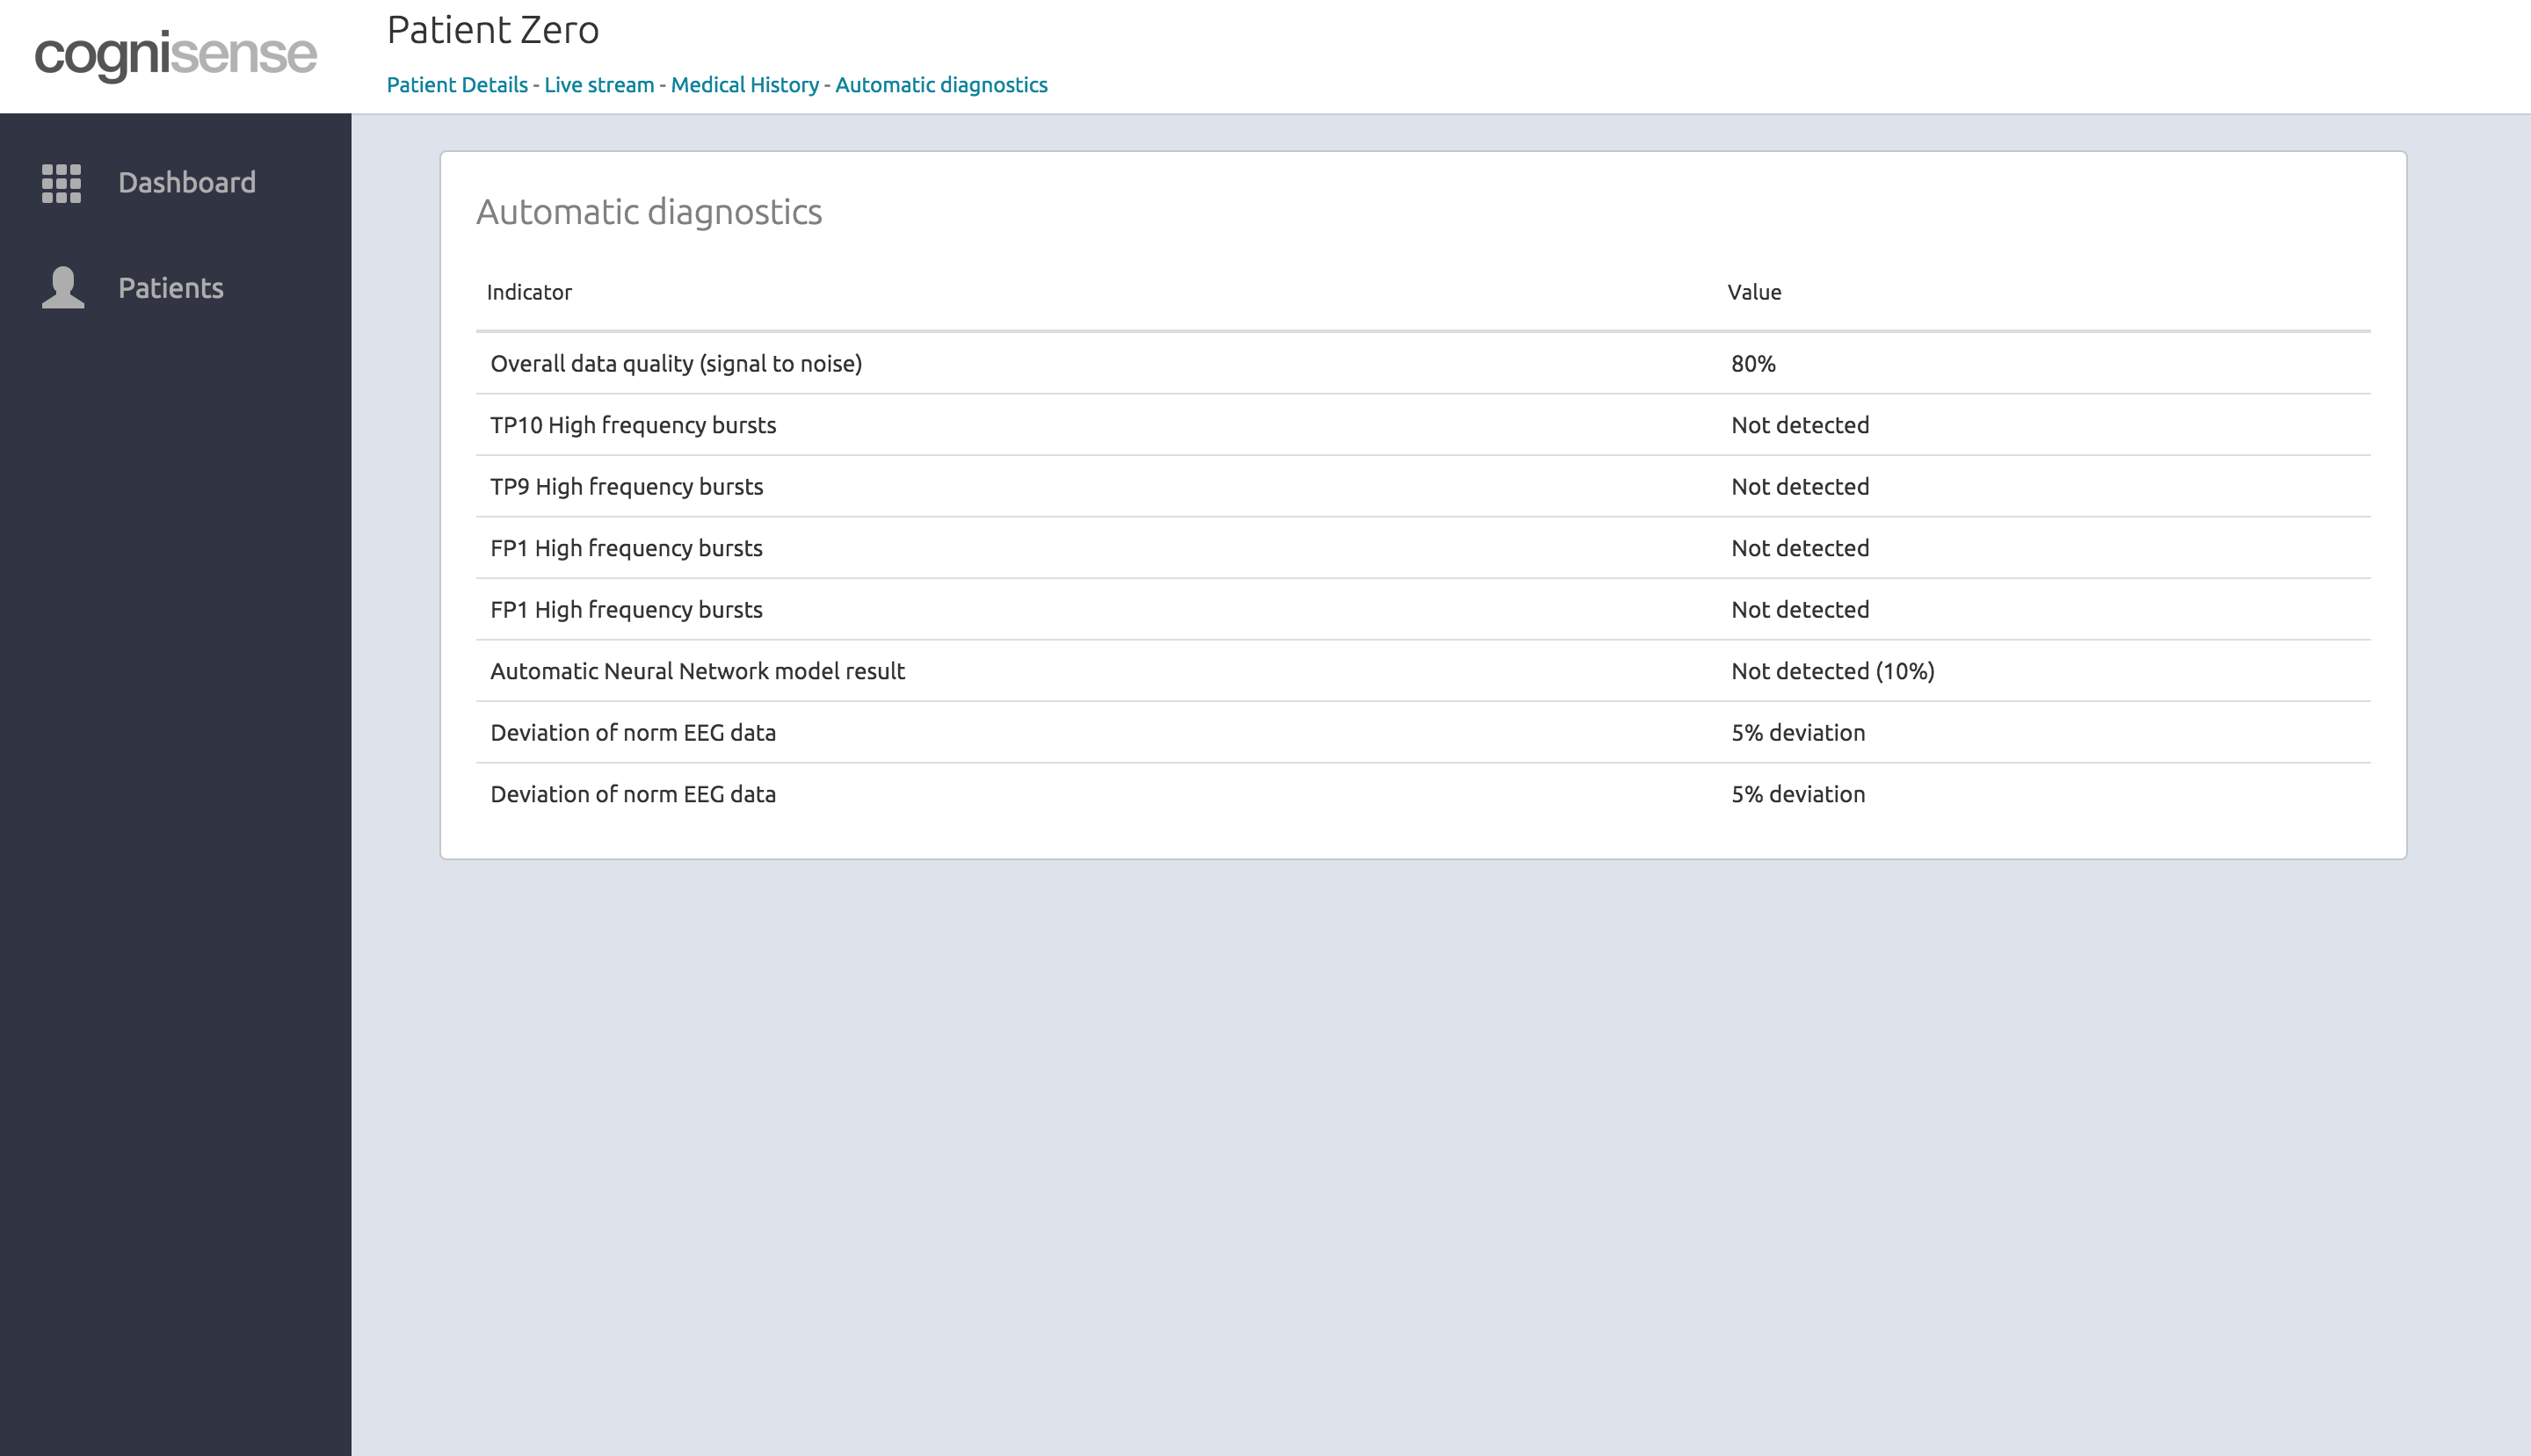The height and width of the screenshot is (1456, 2531).
Task: Open the Patient Details link
Action: [x=457, y=85]
